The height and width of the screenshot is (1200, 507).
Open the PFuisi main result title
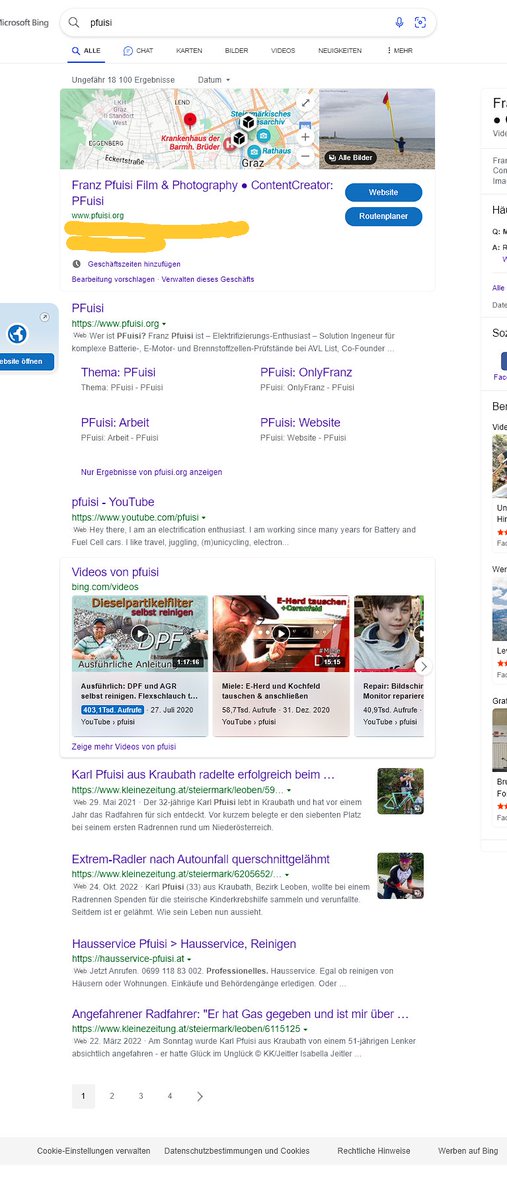click(x=88, y=309)
